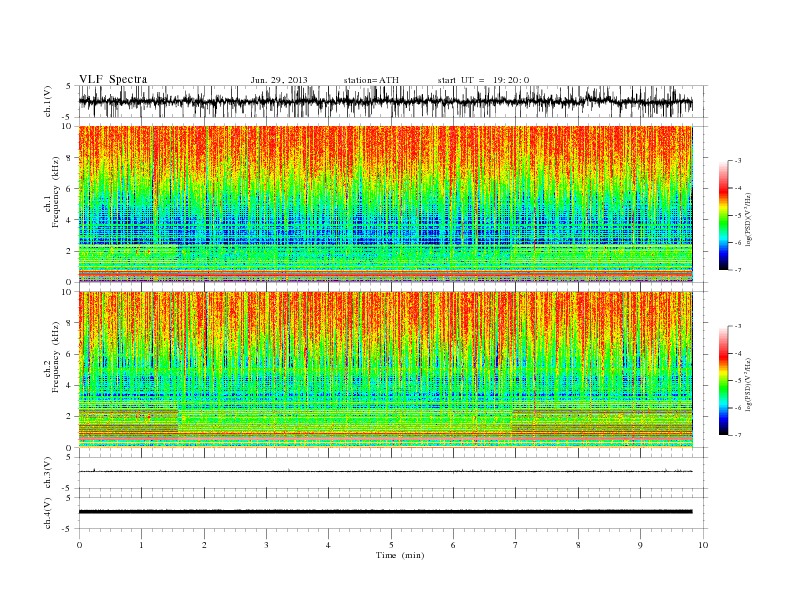Click inside the ch.2 spectrogram panel
Screen dimensions: 792x612
tap(385, 370)
